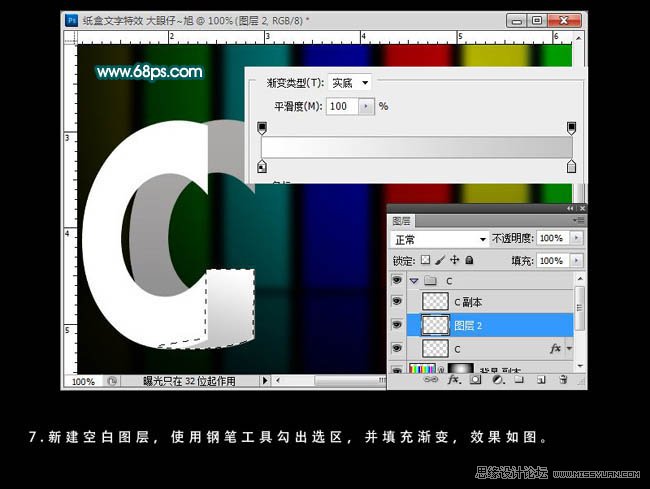Hide the C 副本 layer eye icon
The image size is (650, 489).
click(x=397, y=301)
